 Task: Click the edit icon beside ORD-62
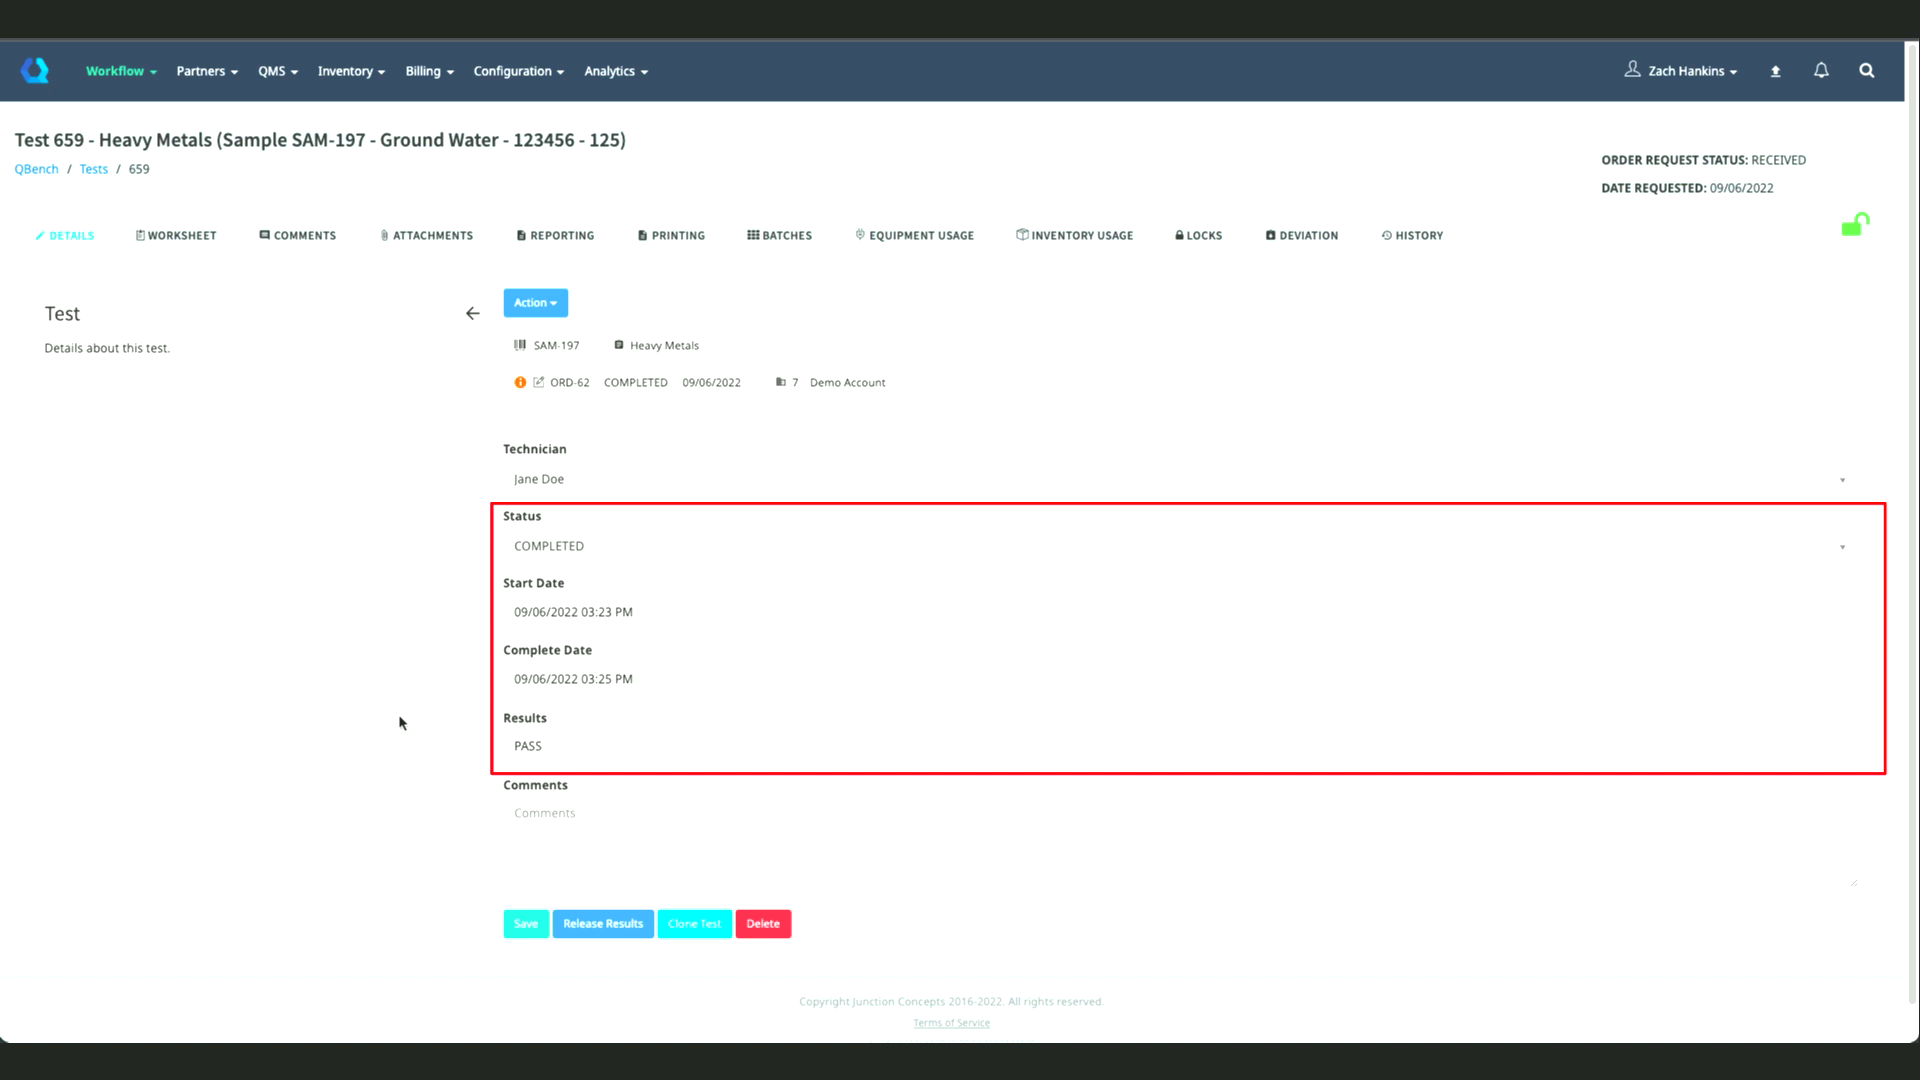(x=539, y=382)
